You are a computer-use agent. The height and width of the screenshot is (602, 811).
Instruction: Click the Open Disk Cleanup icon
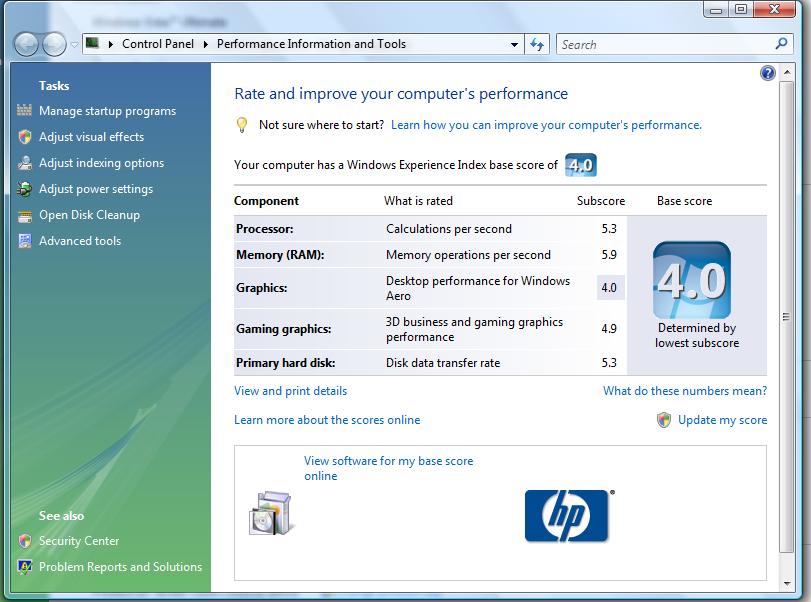24,216
